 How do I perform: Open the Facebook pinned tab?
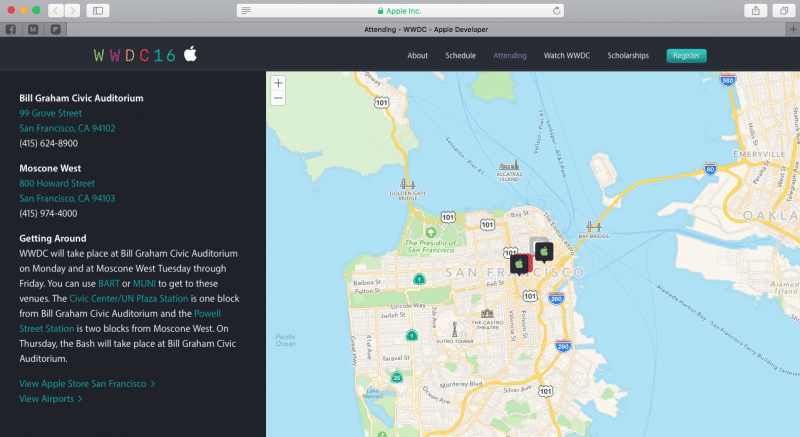11,30
